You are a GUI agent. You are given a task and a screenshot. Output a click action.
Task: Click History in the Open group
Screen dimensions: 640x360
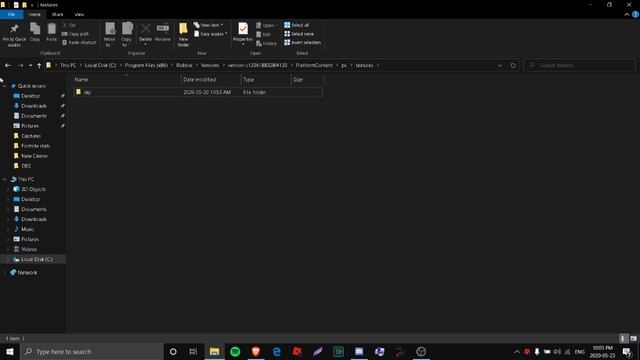[x=267, y=43]
